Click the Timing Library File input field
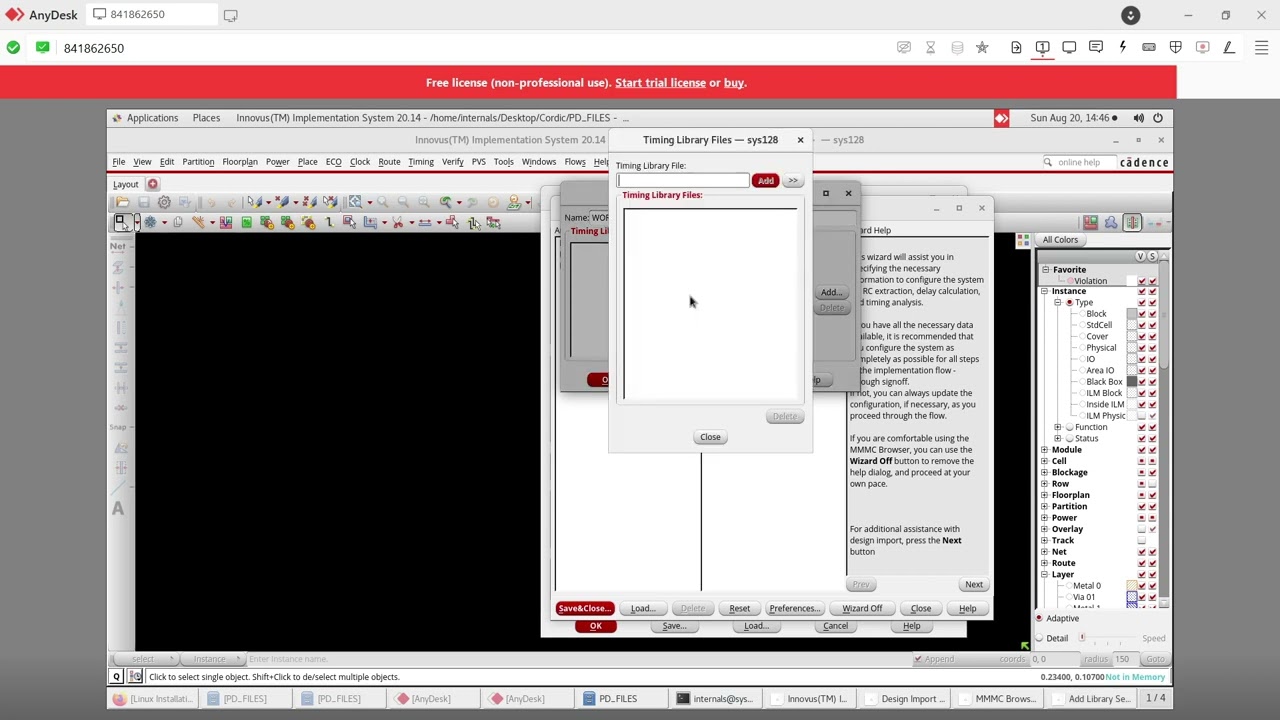This screenshot has height=720, width=1280. [x=683, y=181]
